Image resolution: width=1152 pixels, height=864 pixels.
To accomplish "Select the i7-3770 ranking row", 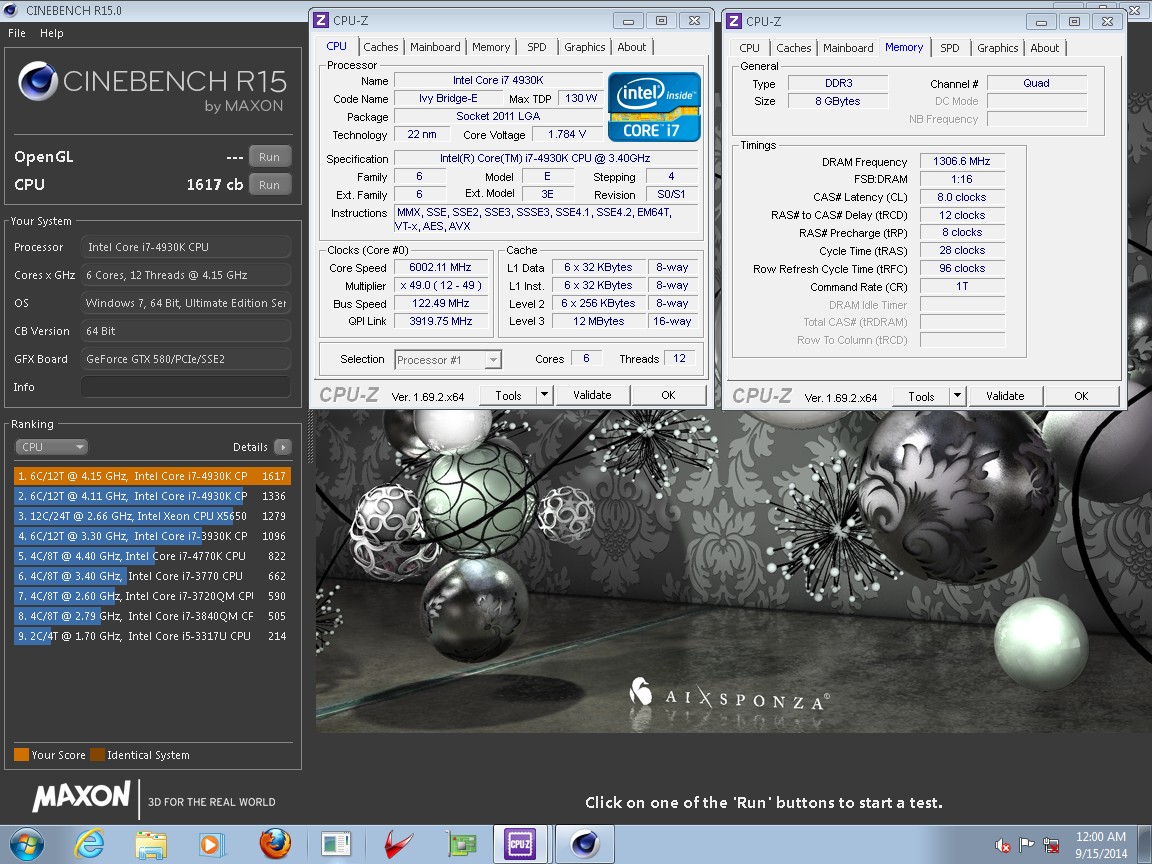I will click(x=152, y=576).
